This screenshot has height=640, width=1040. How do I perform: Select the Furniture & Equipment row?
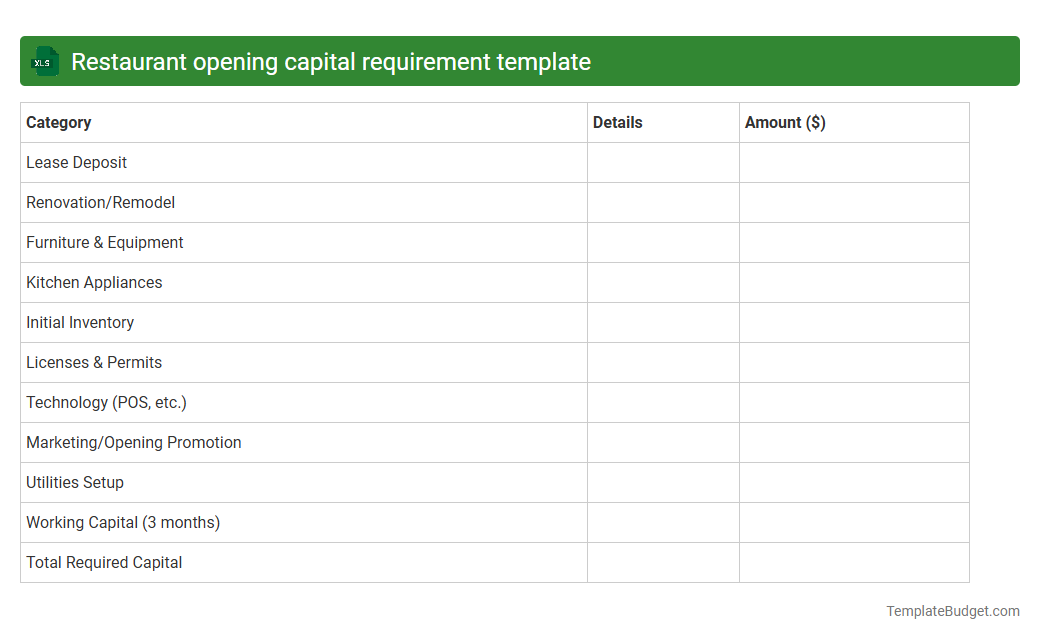click(x=104, y=242)
